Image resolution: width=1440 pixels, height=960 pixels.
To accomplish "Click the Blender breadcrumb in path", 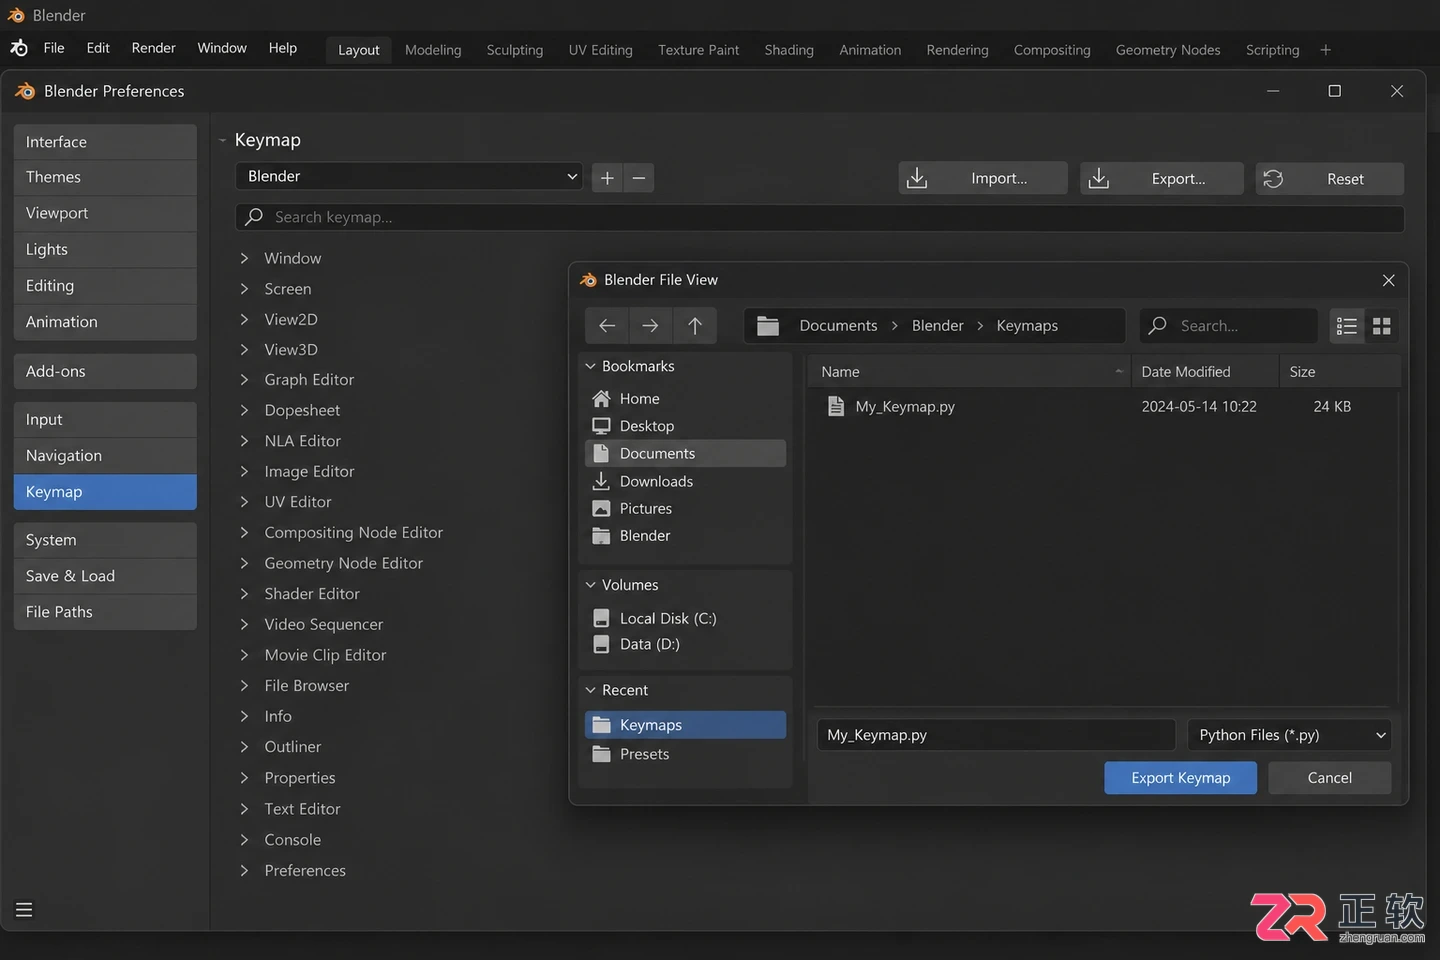I will tap(937, 326).
